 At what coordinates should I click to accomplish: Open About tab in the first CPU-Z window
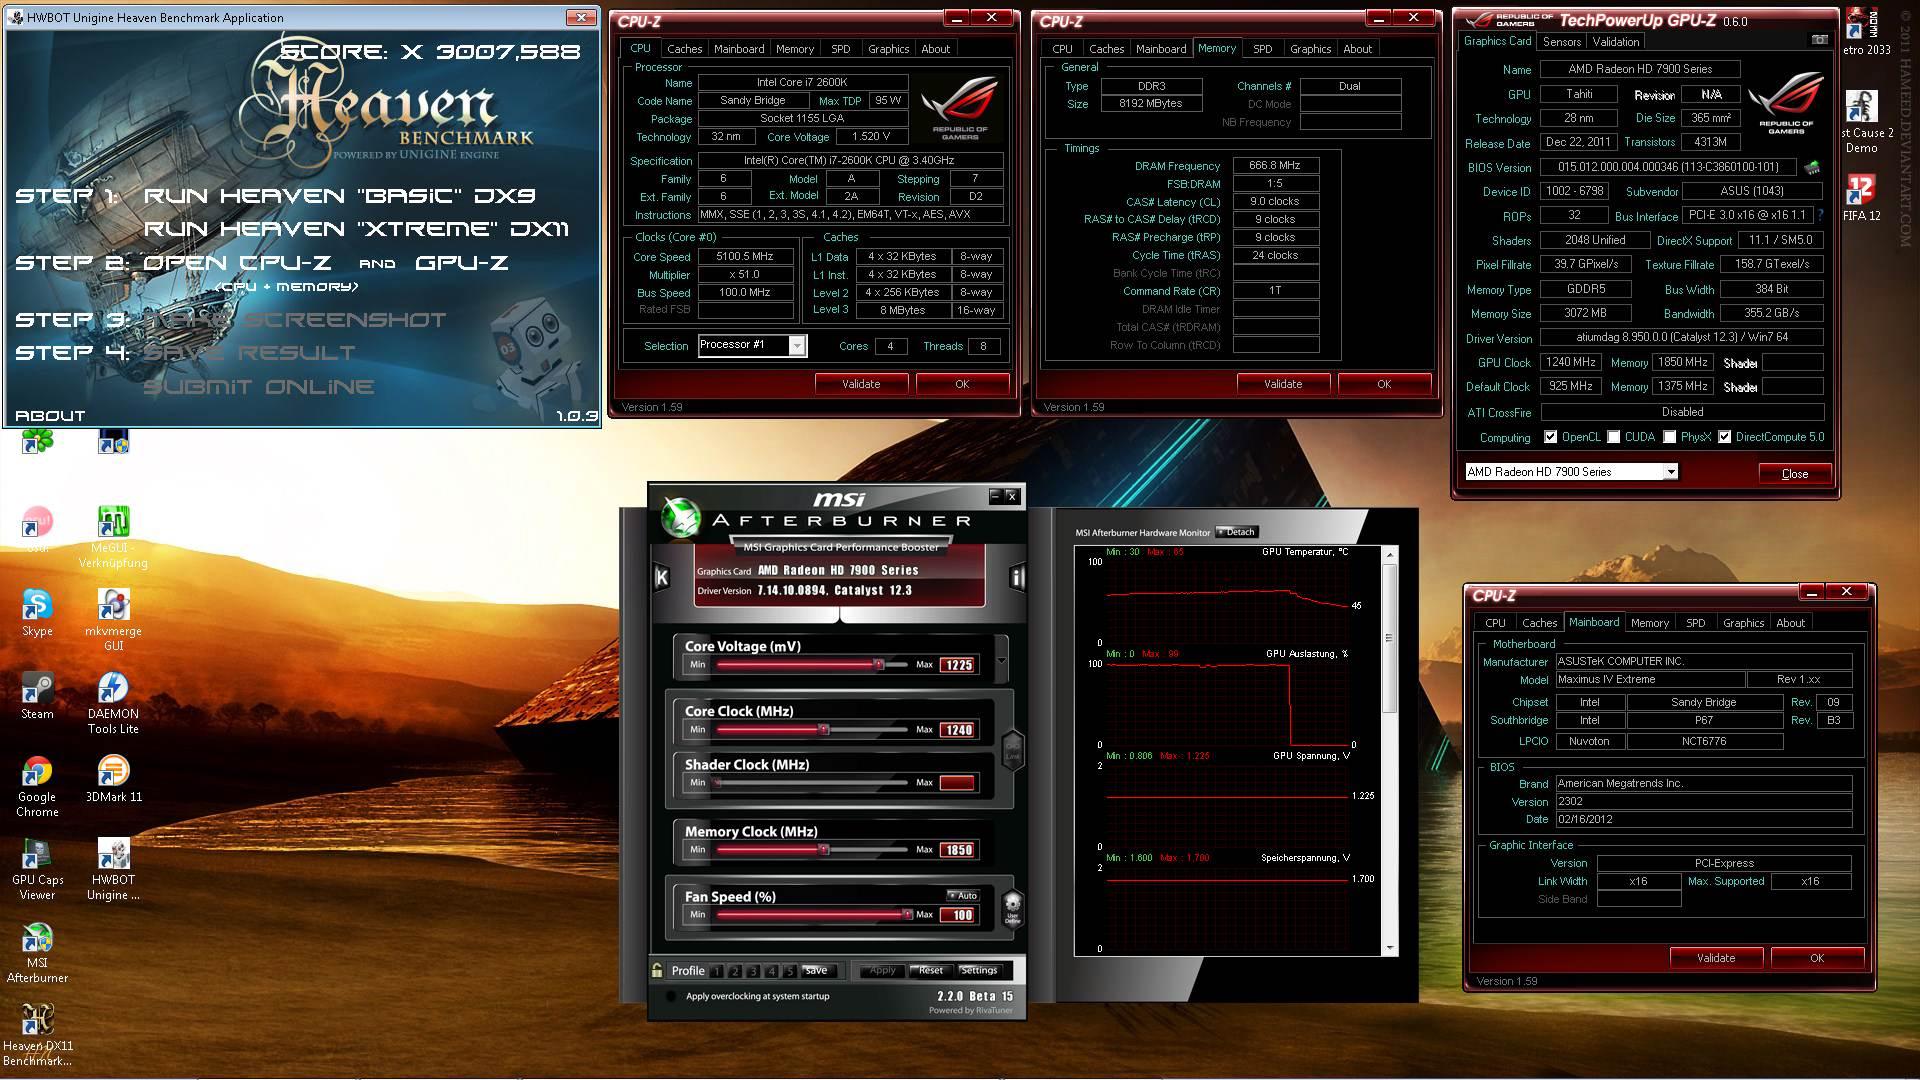[935, 48]
